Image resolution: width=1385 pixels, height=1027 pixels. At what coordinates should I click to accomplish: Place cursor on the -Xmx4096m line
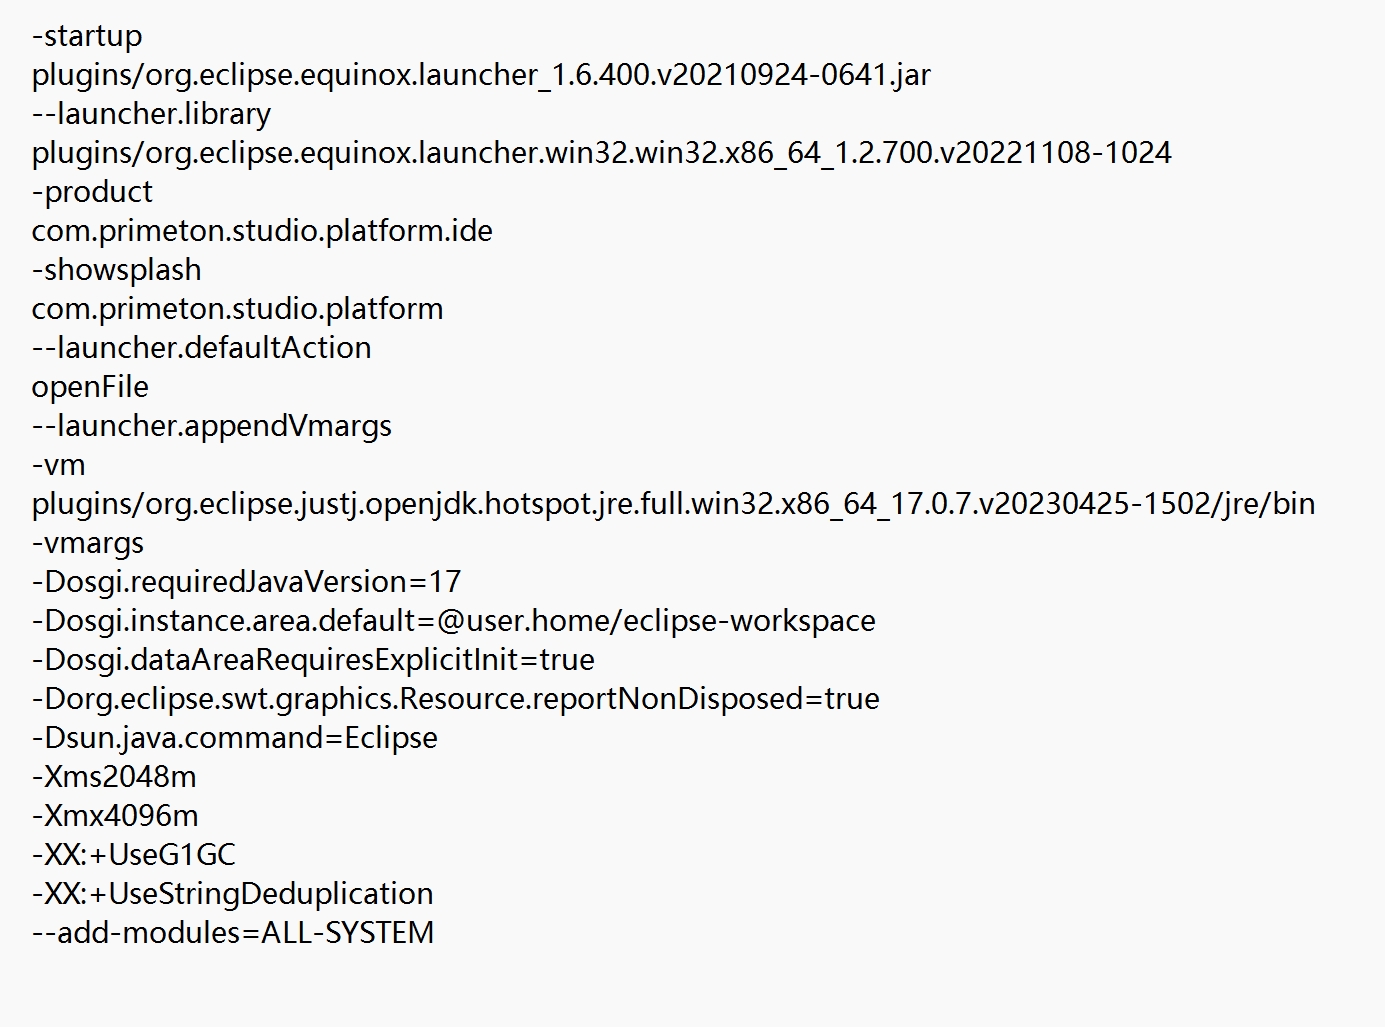click(x=115, y=816)
